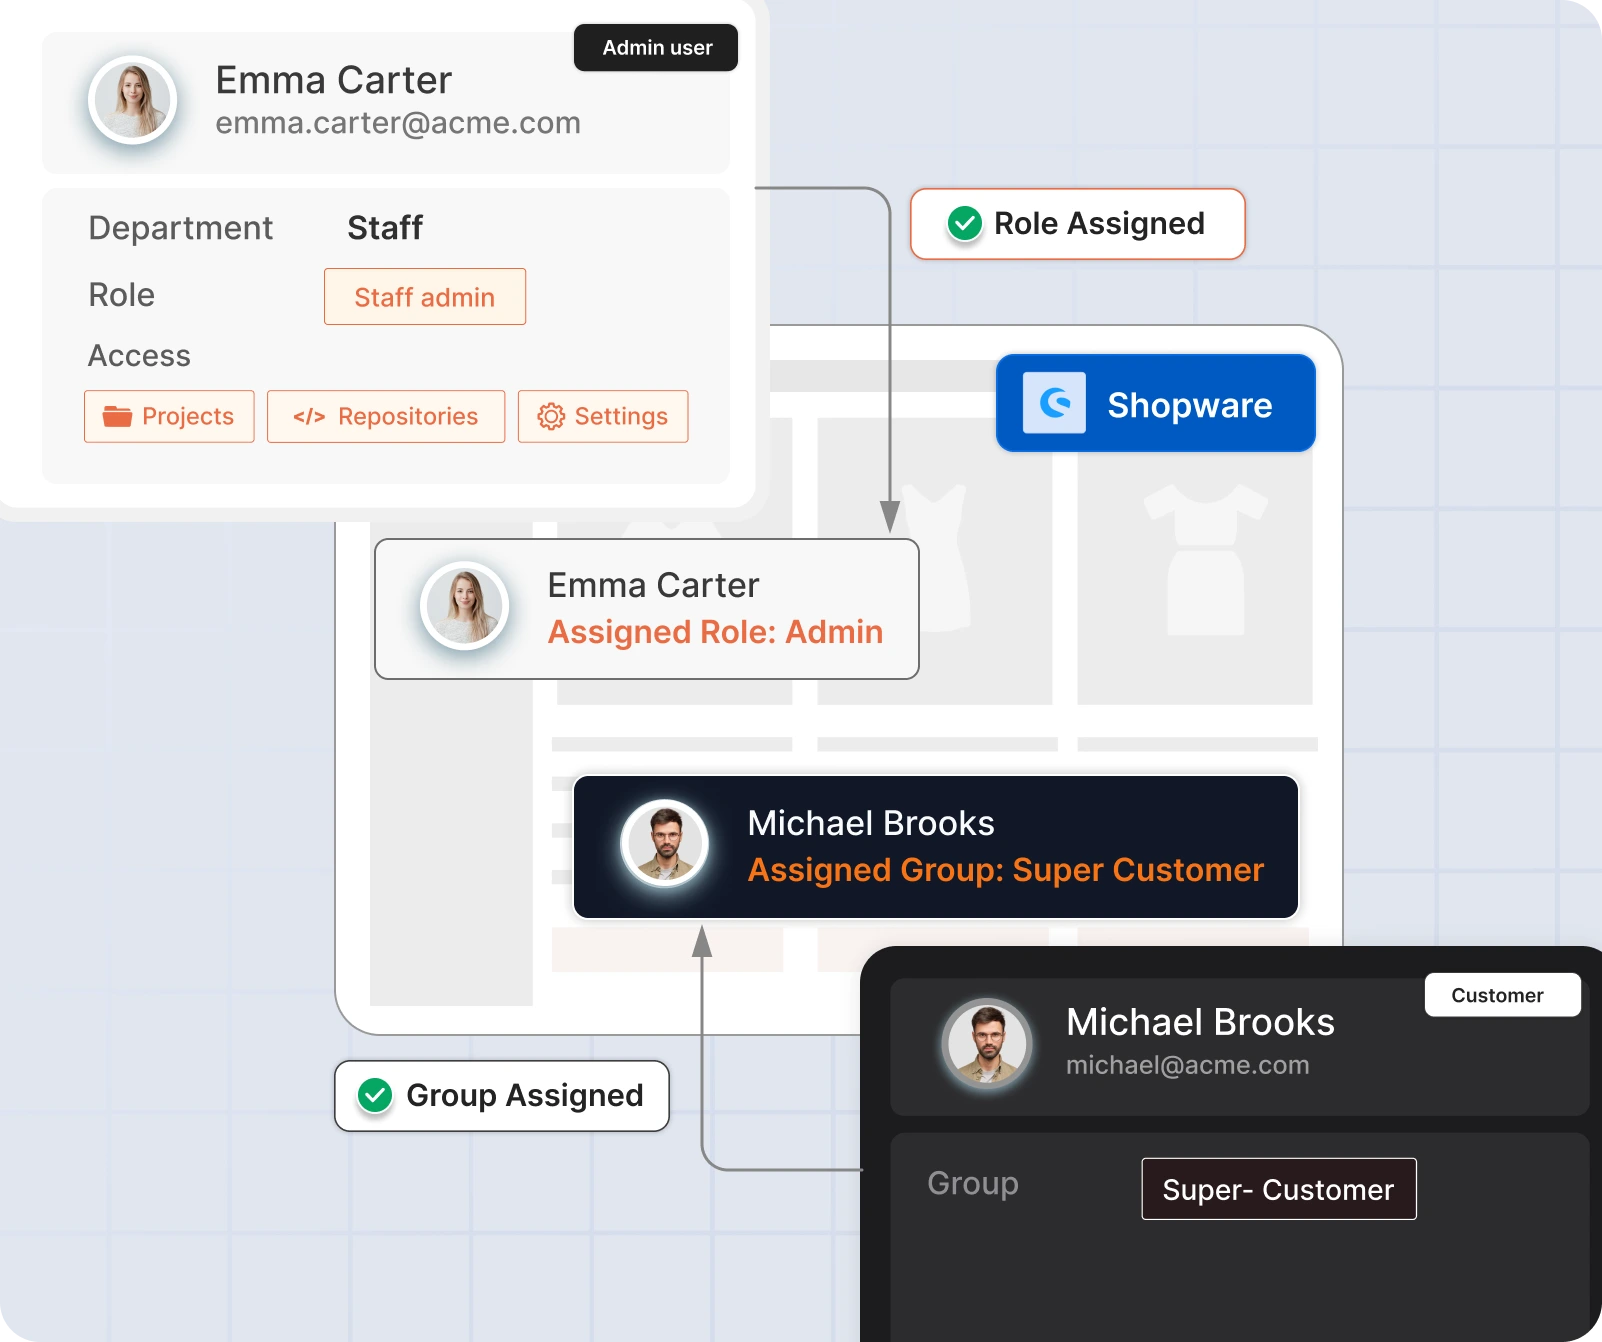Image resolution: width=1602 pixels, height=1342 pixels.
Task: Click Emma Carter avatar in admin user card
Action: [133, 100]
